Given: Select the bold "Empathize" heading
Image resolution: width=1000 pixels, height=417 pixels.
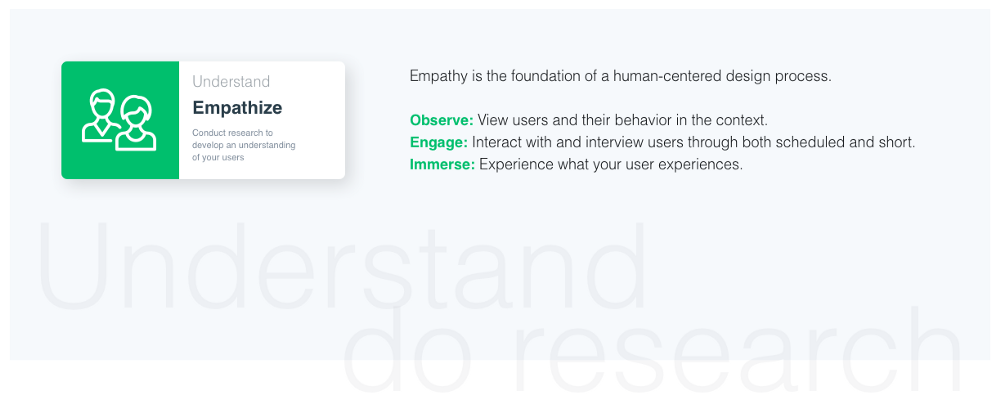Looking at the screenshot, I should 237,108.
